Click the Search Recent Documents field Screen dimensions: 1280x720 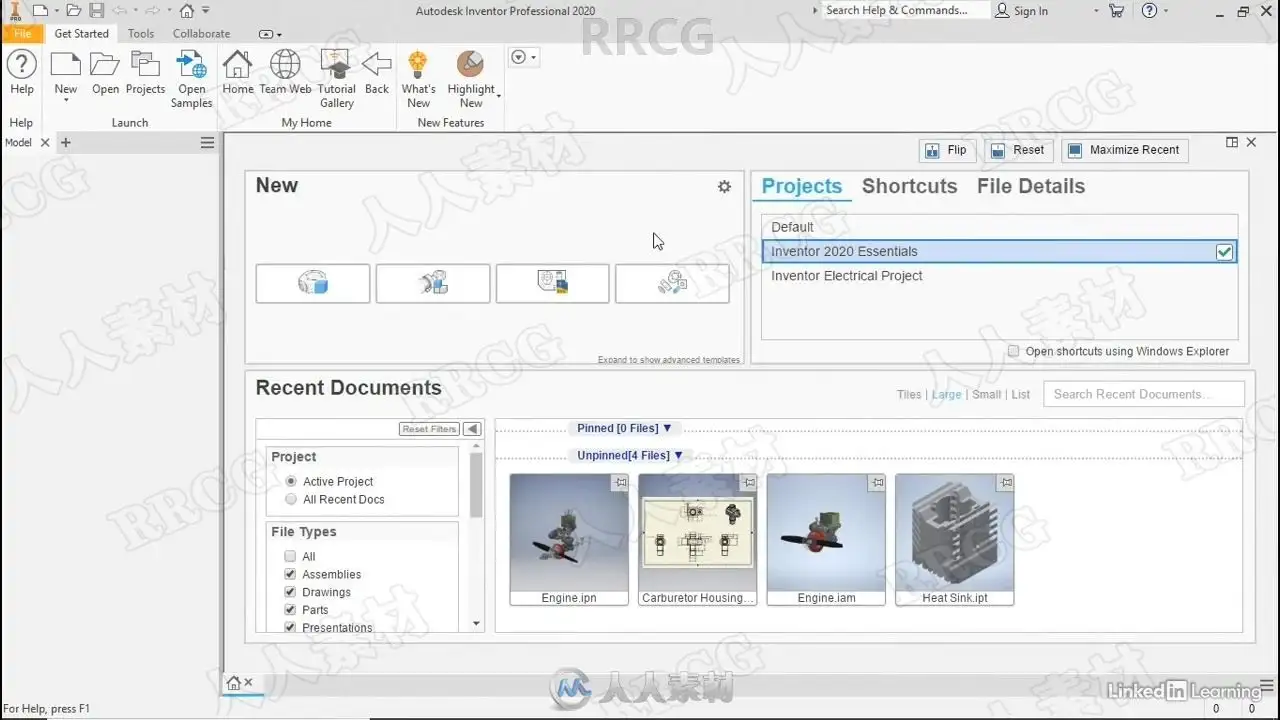click(1144, 394)
